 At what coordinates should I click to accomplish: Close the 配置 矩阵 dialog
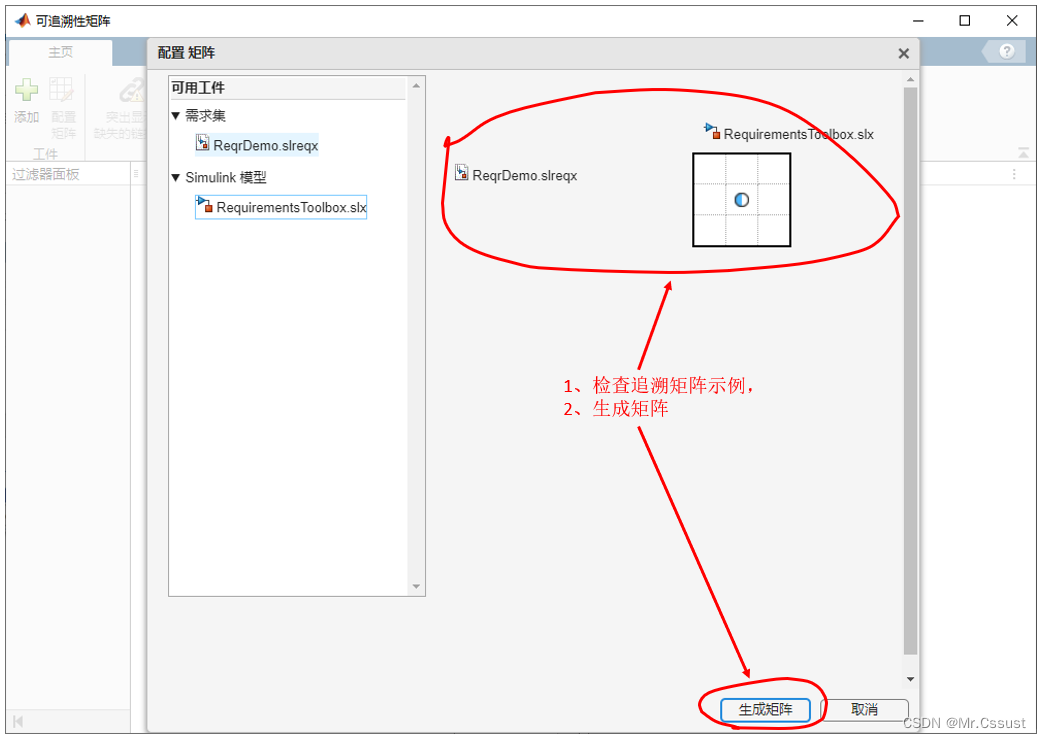tap(903, 54)
